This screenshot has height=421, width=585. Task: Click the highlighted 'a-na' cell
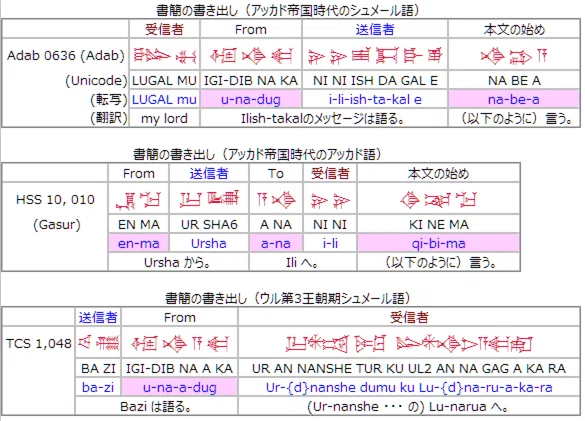pos(276,243)
